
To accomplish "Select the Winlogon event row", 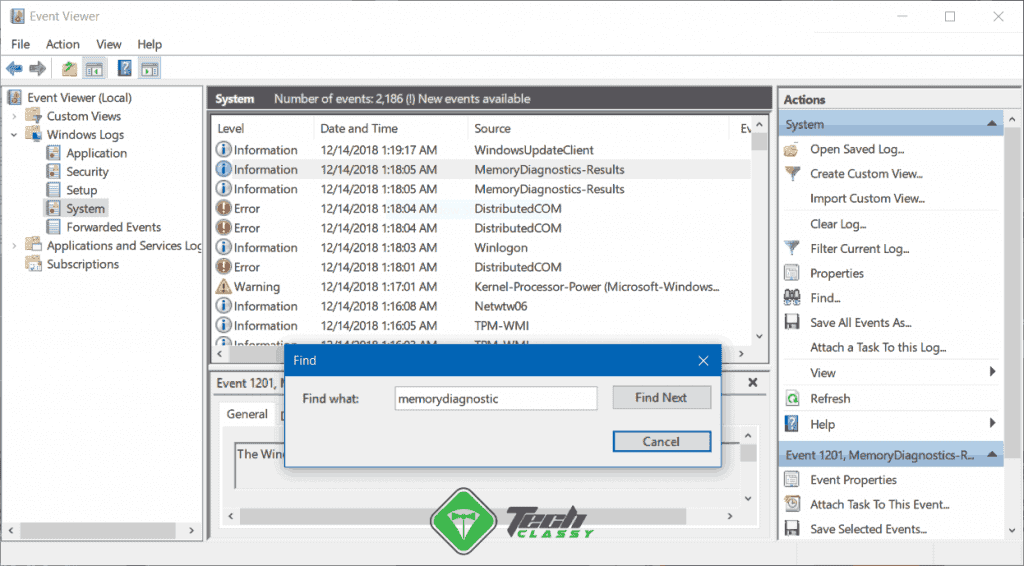I will click(x=482, y=247).
